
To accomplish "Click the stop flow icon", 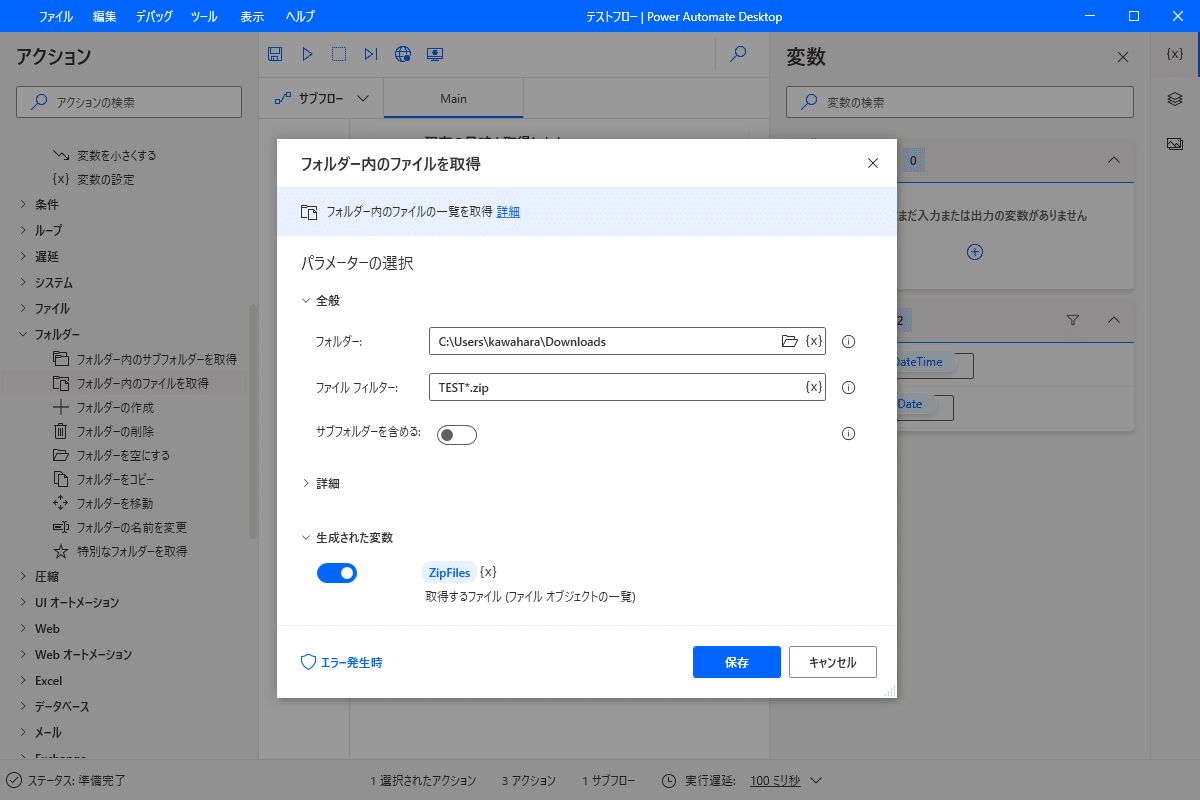I will 339,54.
